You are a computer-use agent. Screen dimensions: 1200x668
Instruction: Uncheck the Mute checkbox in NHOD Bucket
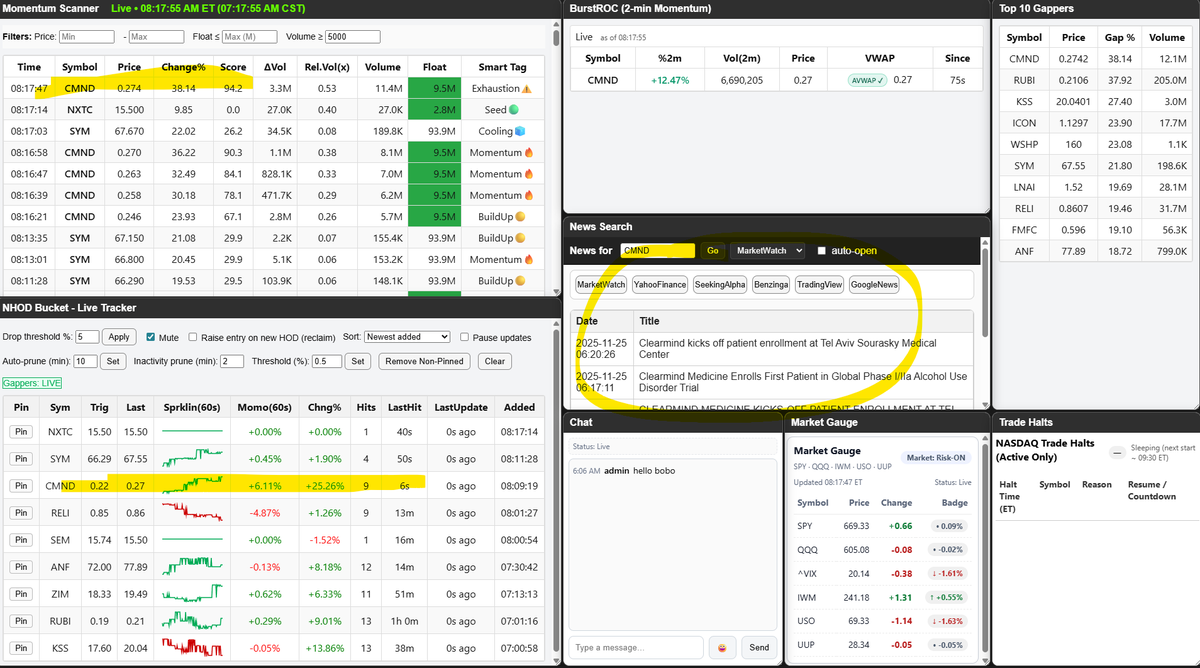click(x=150, y=337)
